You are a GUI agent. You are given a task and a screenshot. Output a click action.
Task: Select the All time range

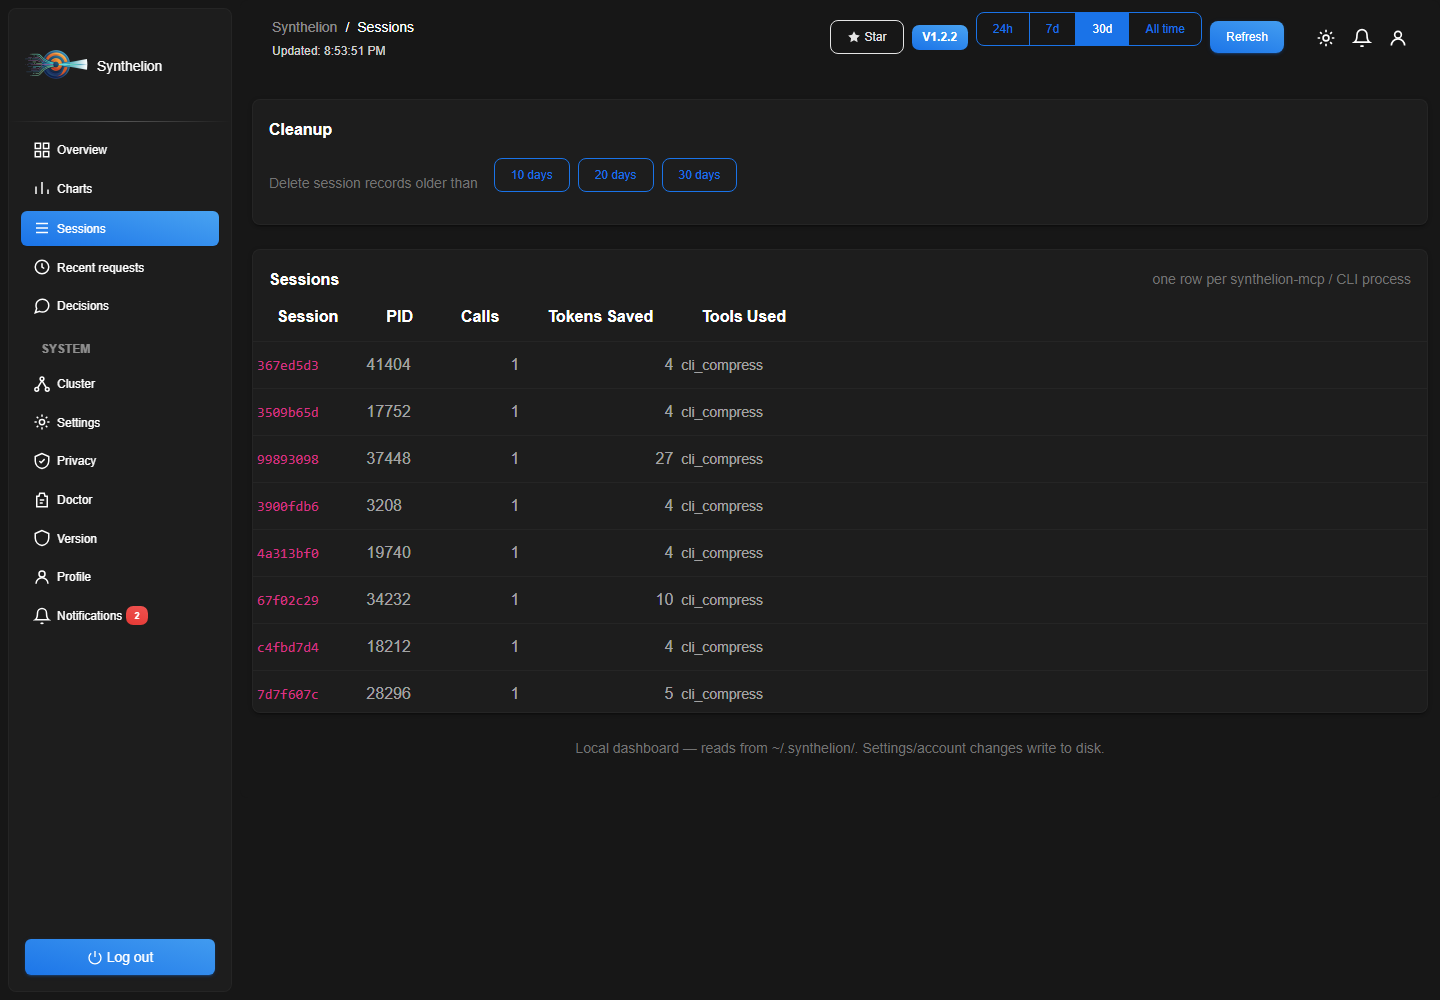tap(1165, 29)
